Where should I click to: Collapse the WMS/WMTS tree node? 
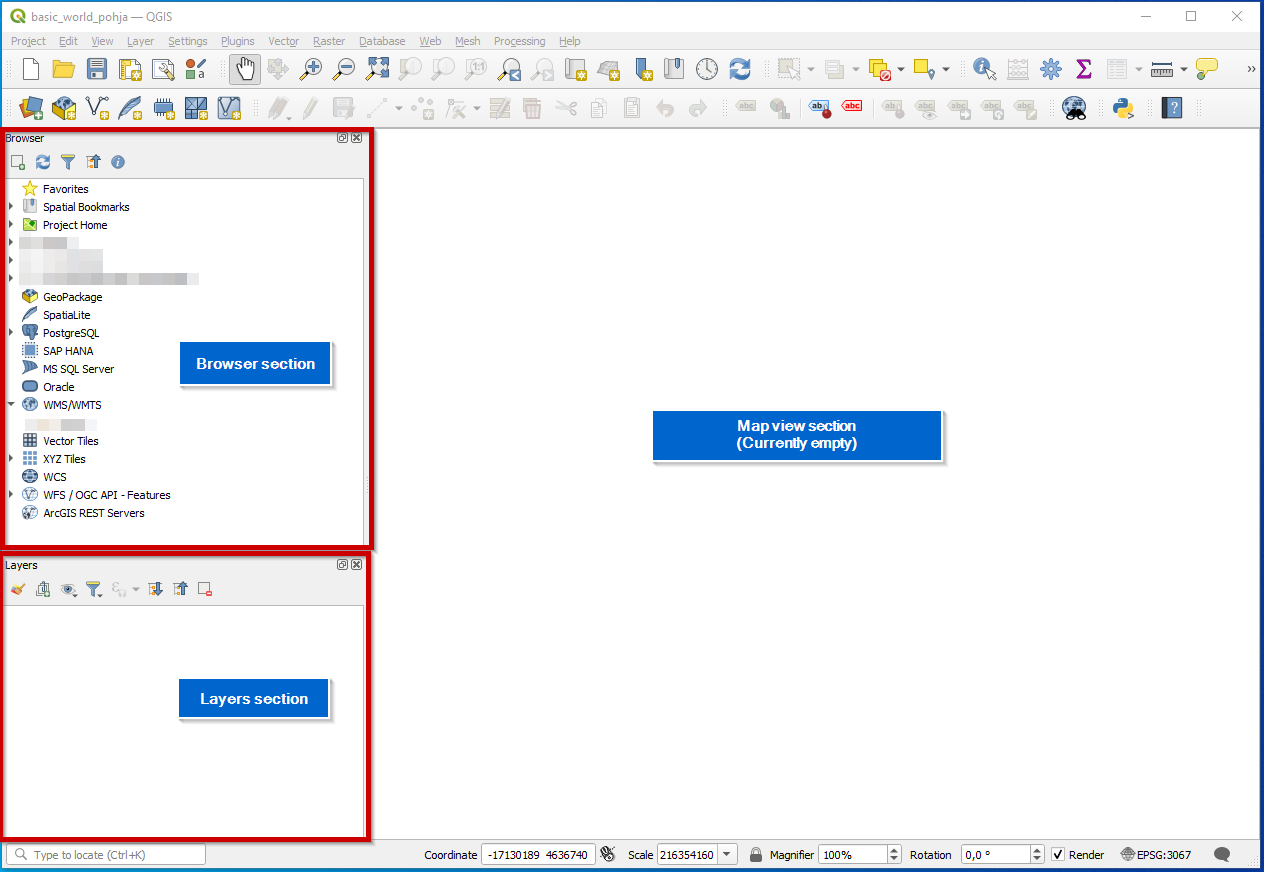tap(11, 405)
